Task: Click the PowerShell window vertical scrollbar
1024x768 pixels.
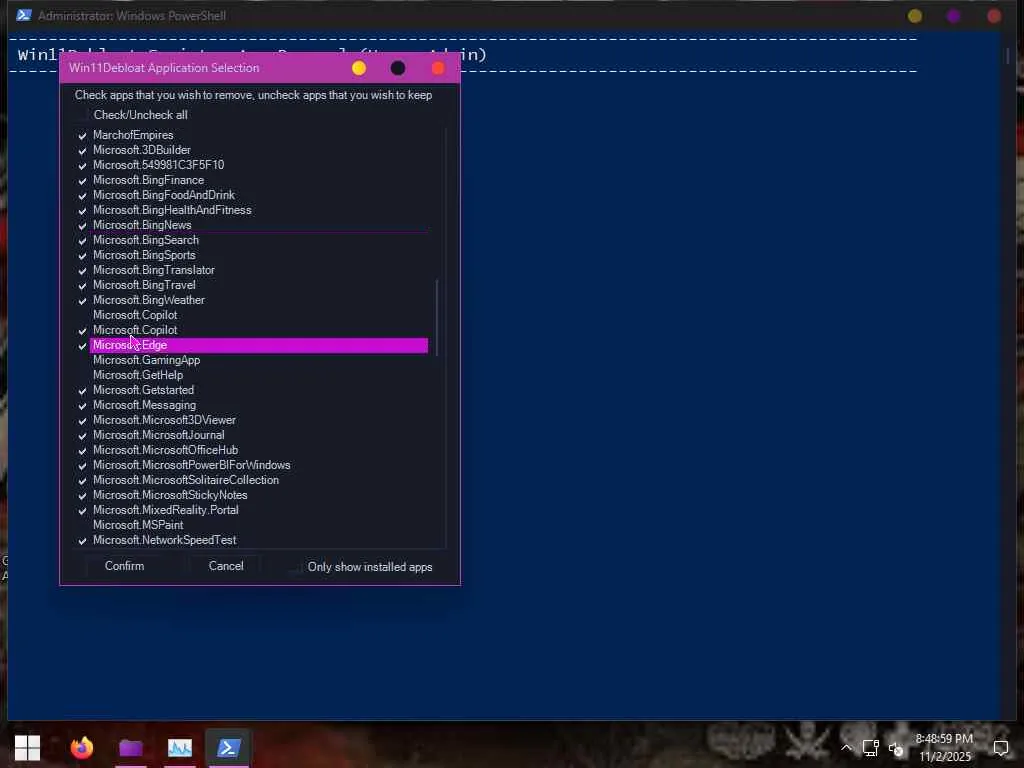Action: tap(1008, 56)
